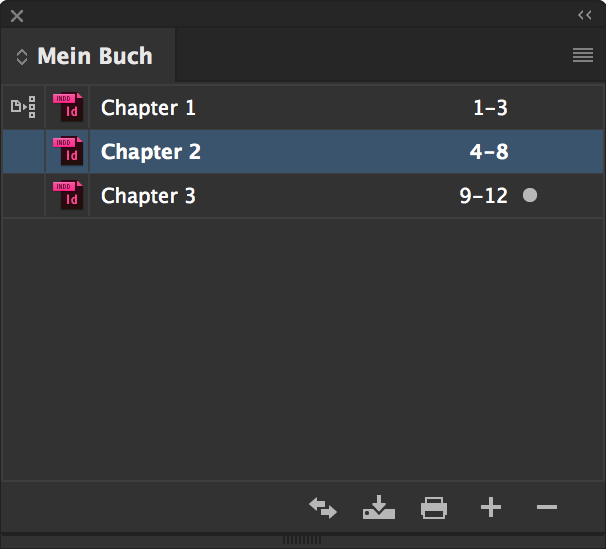Add documents with the plus icon

(x=491, y=507)
